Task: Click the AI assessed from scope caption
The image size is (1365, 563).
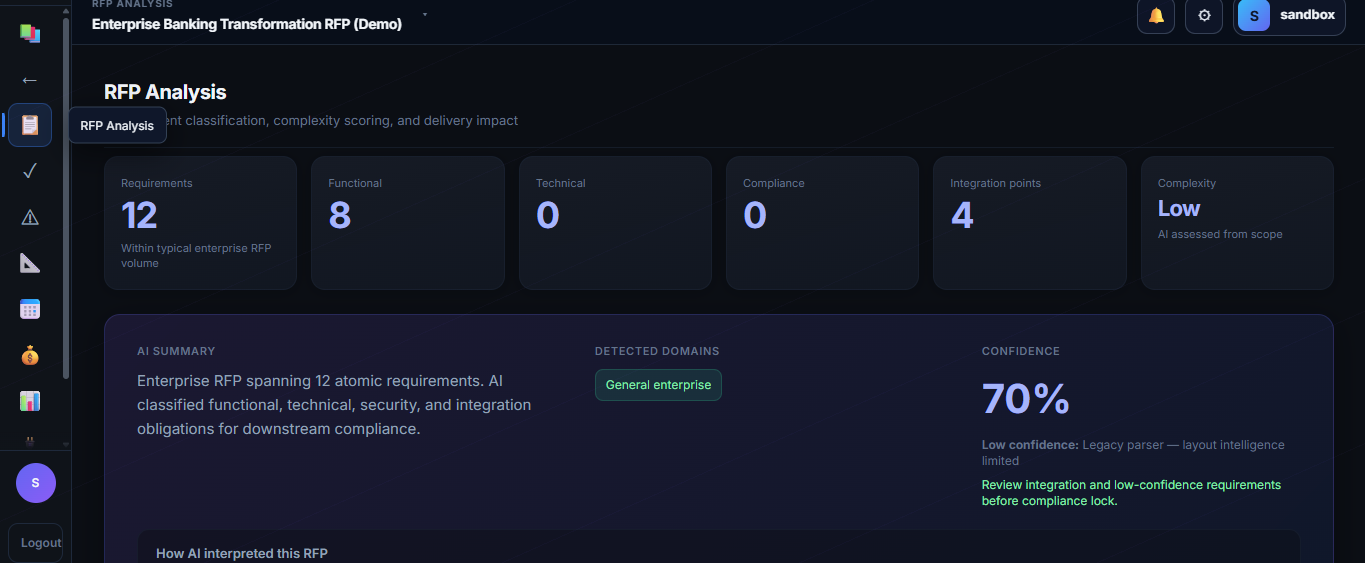Action: tap(1220, 234)
